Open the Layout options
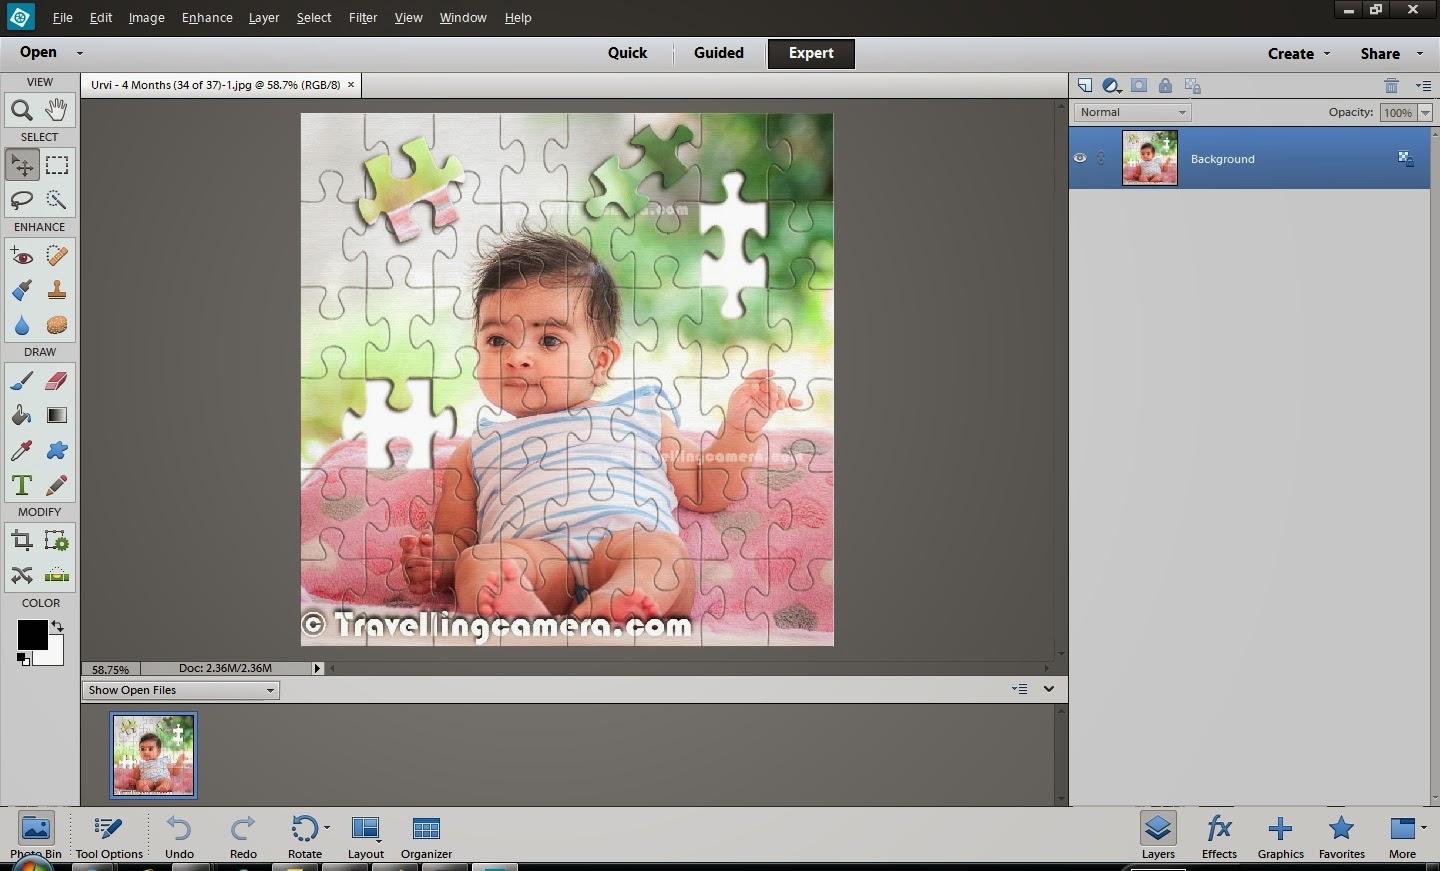The width and height of the screenshot is (1440, 871). pos(366,836)
